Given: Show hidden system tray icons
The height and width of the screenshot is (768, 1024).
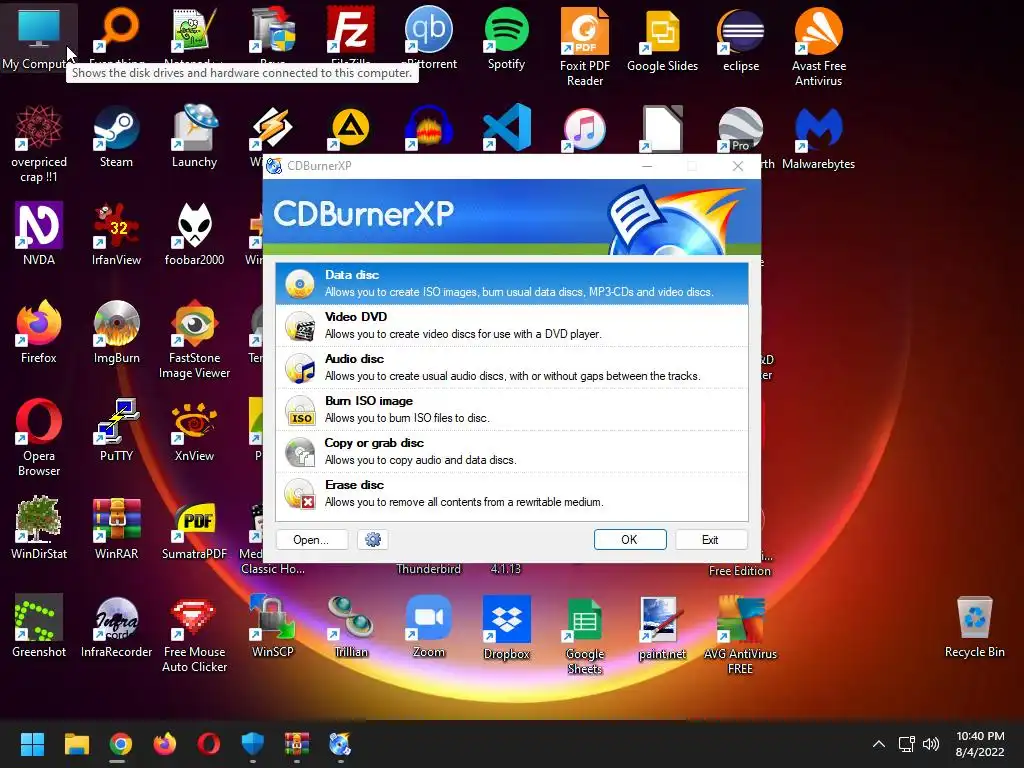Looking at the screenshot, I should (879, 744).
